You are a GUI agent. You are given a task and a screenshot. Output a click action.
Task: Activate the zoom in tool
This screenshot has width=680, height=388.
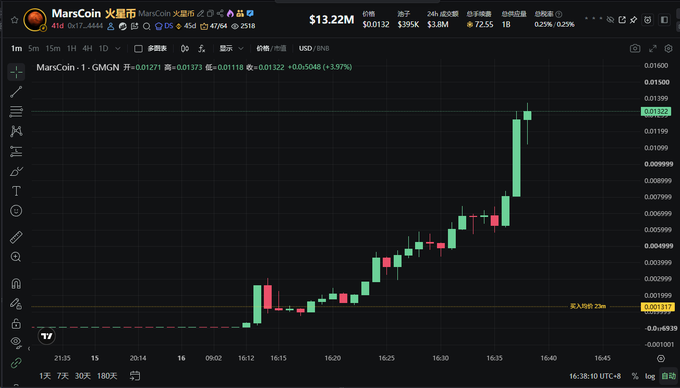click(x=16, y=257)
